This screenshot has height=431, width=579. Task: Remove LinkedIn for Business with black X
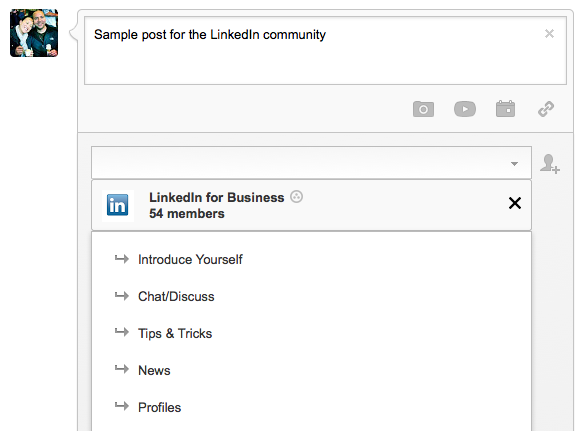pos(515,203)
